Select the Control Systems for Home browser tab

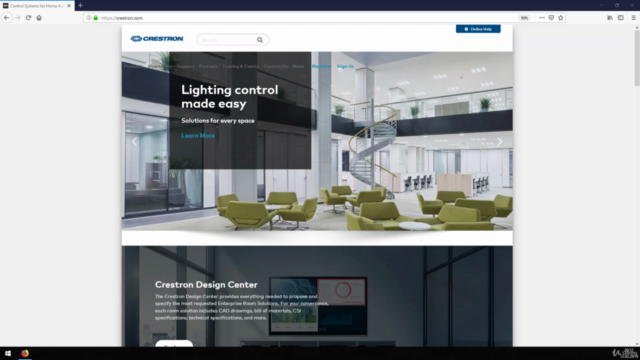click(x=37, y=6)
